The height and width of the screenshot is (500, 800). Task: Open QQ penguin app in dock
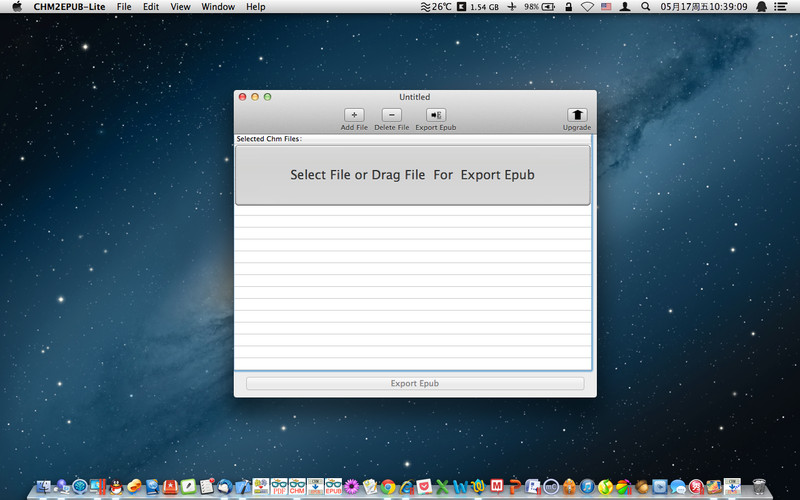(116, 487)
